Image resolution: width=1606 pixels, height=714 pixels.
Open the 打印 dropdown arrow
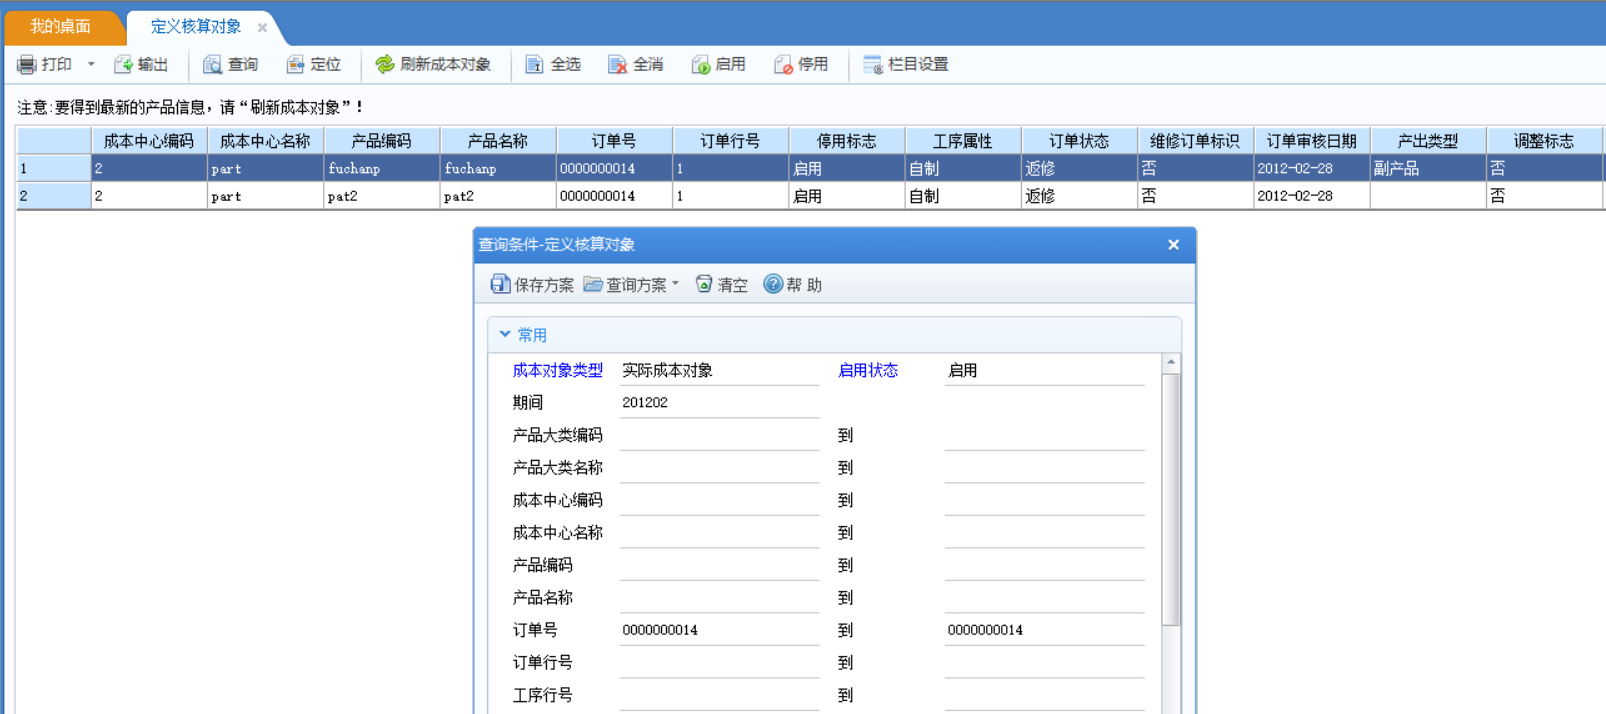coord(91,64)
